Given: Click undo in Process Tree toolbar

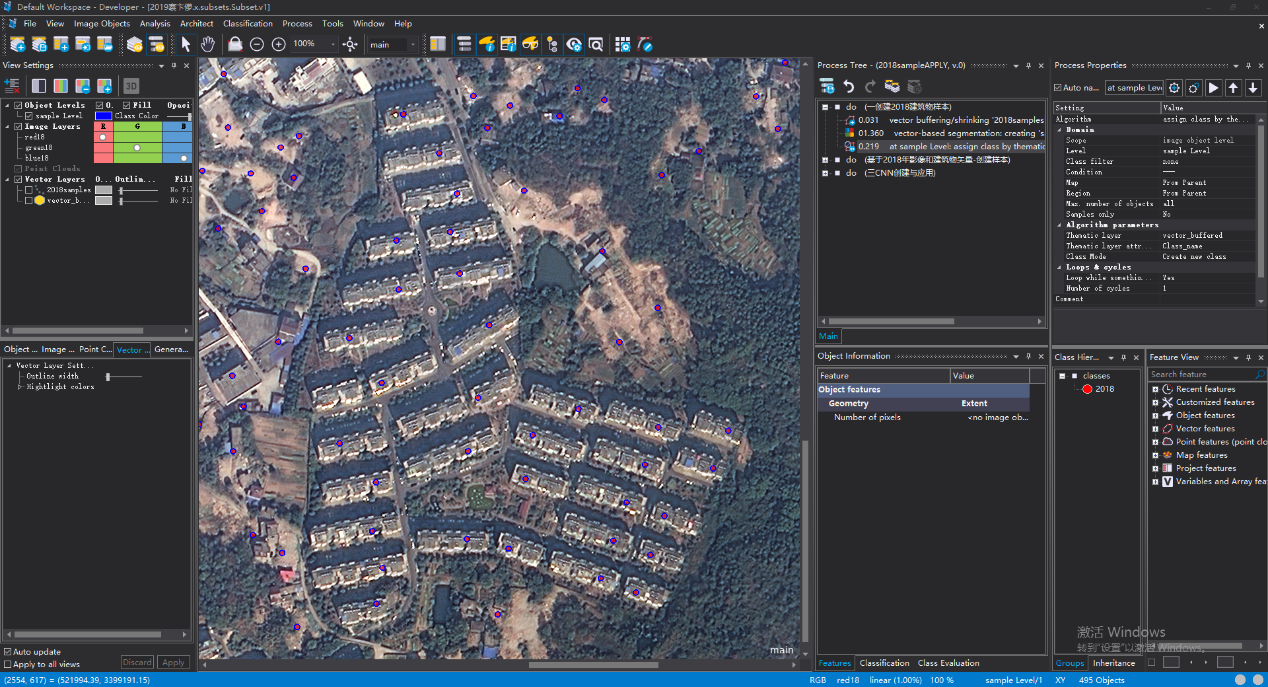Looking at the screenshot, I should point(849,87).
